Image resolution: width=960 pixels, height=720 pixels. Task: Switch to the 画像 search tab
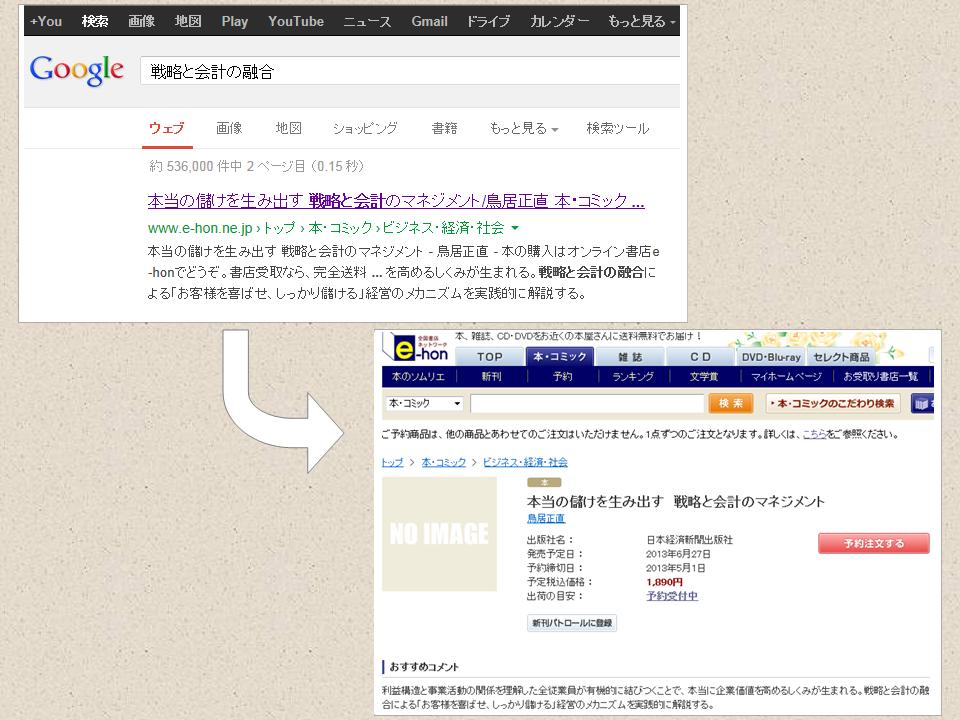point(230,128)
